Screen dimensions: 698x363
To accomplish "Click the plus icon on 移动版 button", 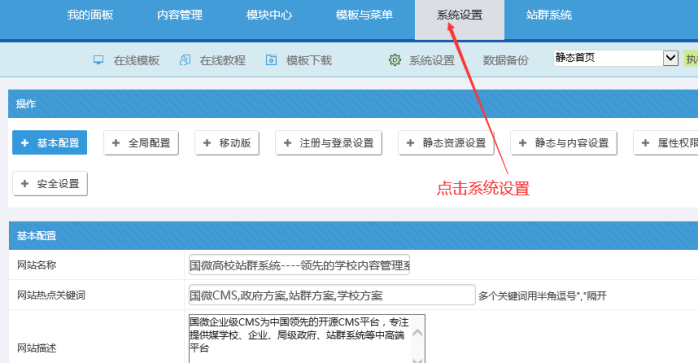I will tap(207, 143).
